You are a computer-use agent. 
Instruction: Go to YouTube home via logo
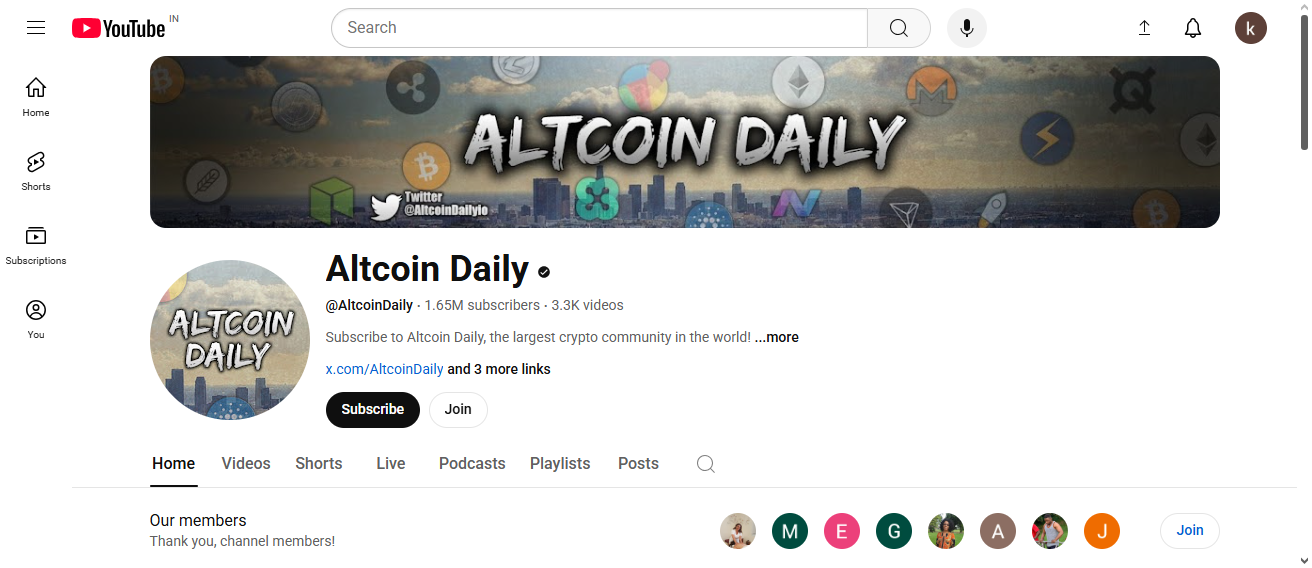(x=118, y=28)
